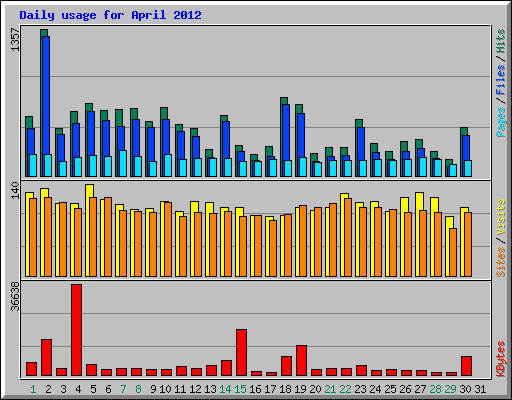
Task: Click day label 18 on the x-axis
Action: pos(285,389)
